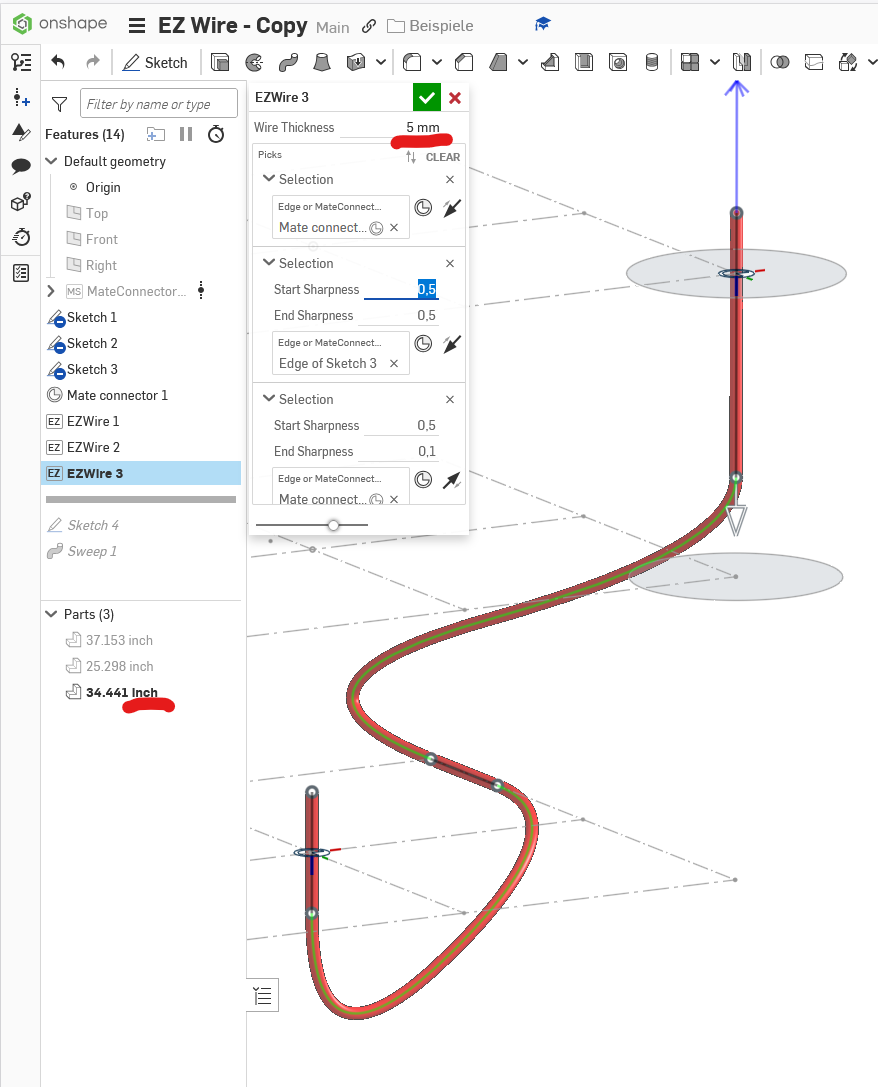
Task: Click the insert configuration icon in sidebar
Action: click(21, 98)
